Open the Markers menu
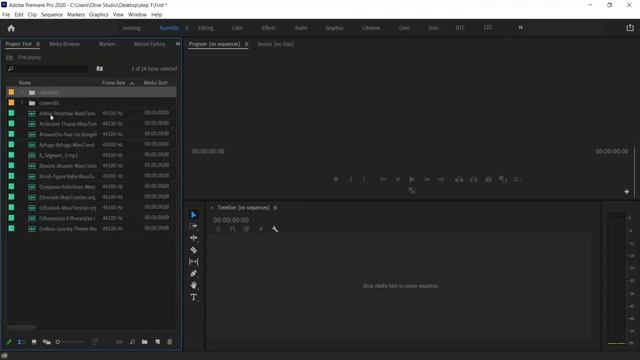 (76, 15)
